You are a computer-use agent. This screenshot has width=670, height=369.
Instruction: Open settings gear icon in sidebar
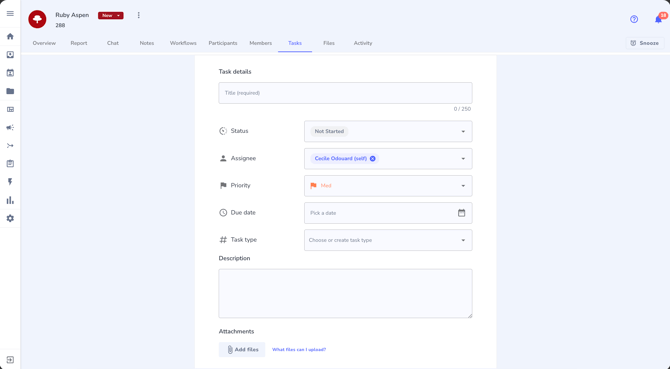click(10, 218)
